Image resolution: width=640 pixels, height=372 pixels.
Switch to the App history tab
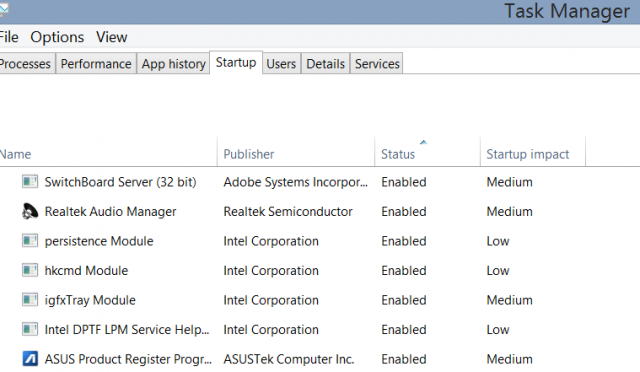pos(173,64)
